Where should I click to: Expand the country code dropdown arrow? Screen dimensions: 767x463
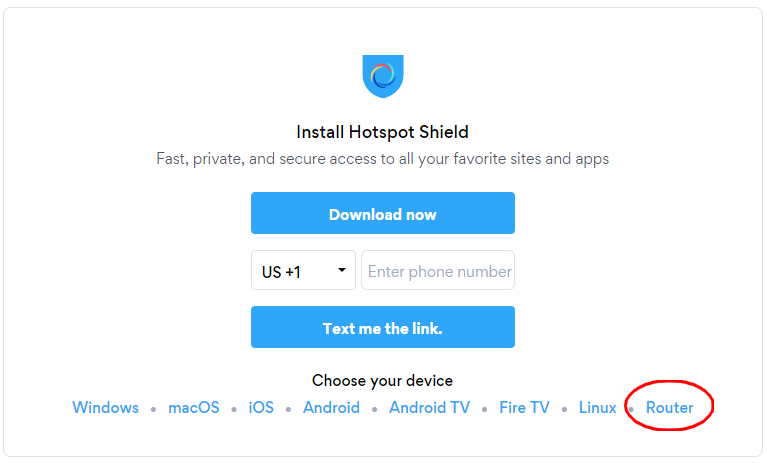point(342,270)
